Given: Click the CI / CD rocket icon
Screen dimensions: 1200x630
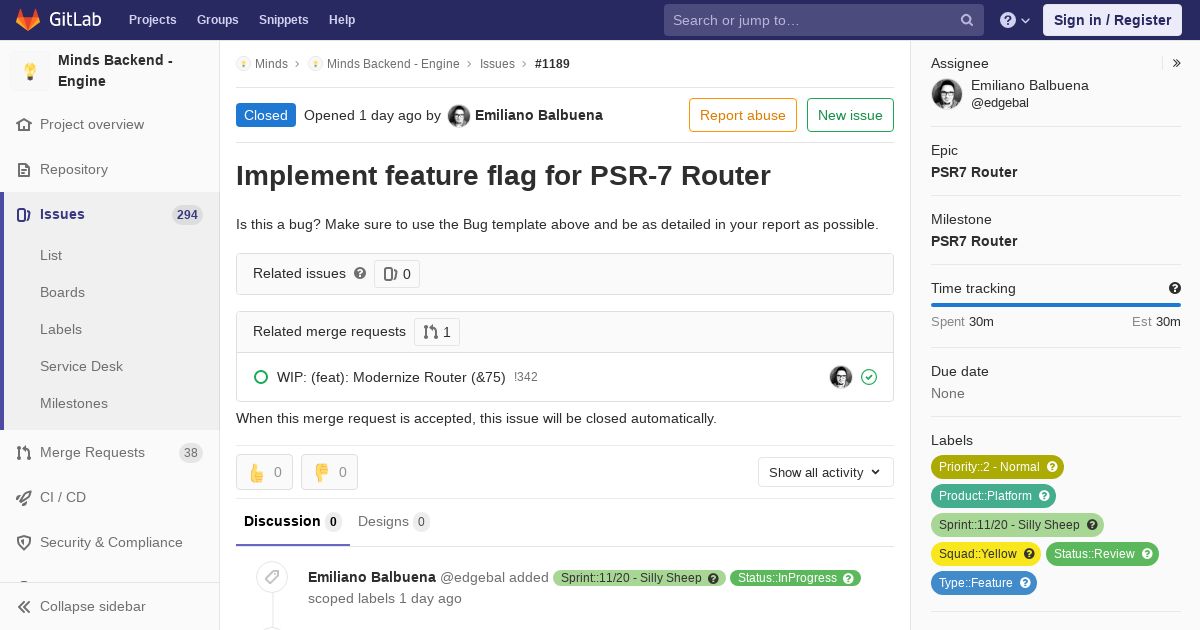Looking at the screenshot, I should (24, 498).
